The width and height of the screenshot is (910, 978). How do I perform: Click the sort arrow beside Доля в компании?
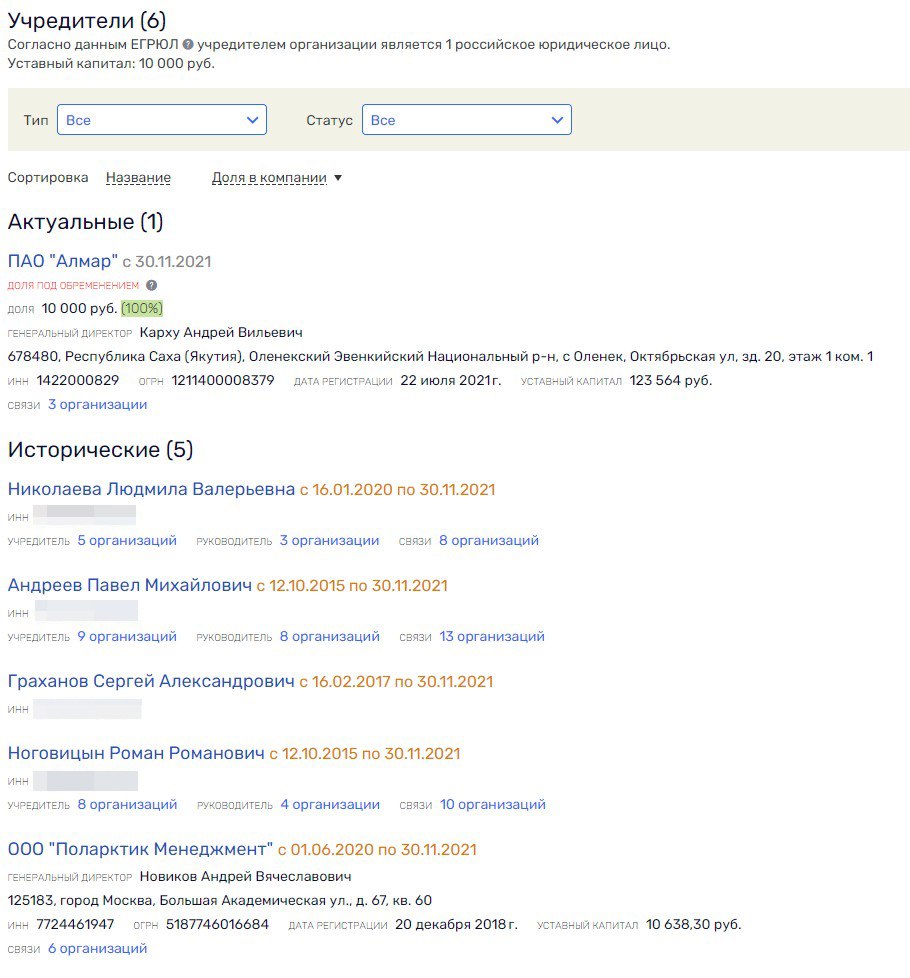tap(338, 178)
